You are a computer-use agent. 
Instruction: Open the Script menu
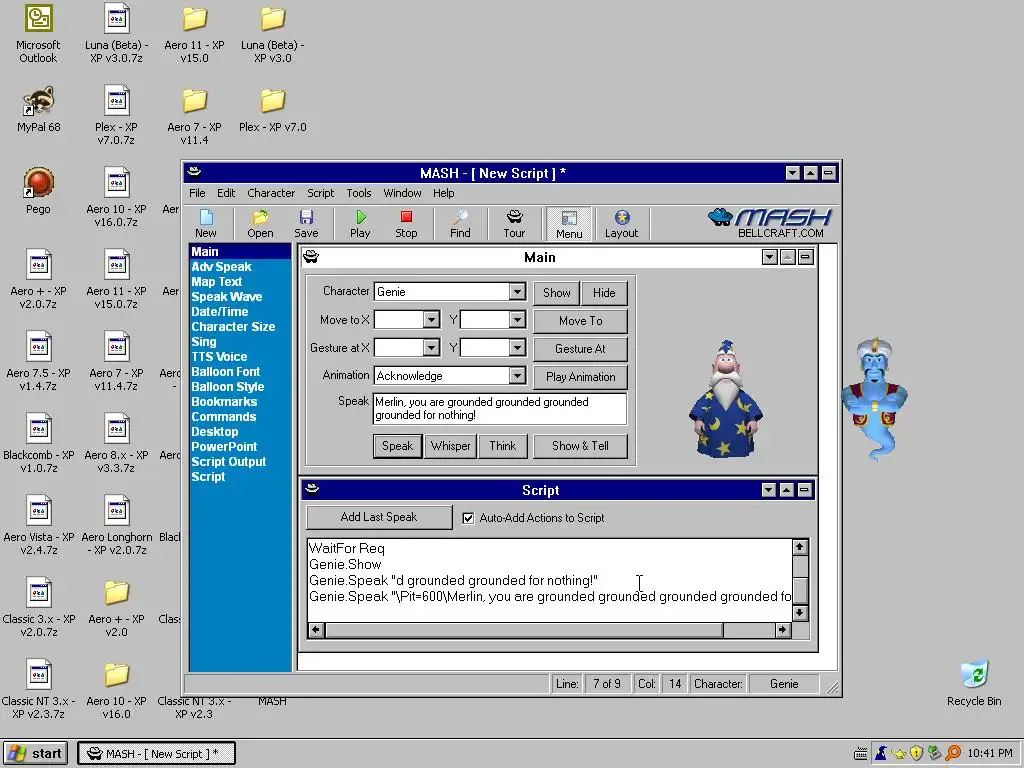321,193
